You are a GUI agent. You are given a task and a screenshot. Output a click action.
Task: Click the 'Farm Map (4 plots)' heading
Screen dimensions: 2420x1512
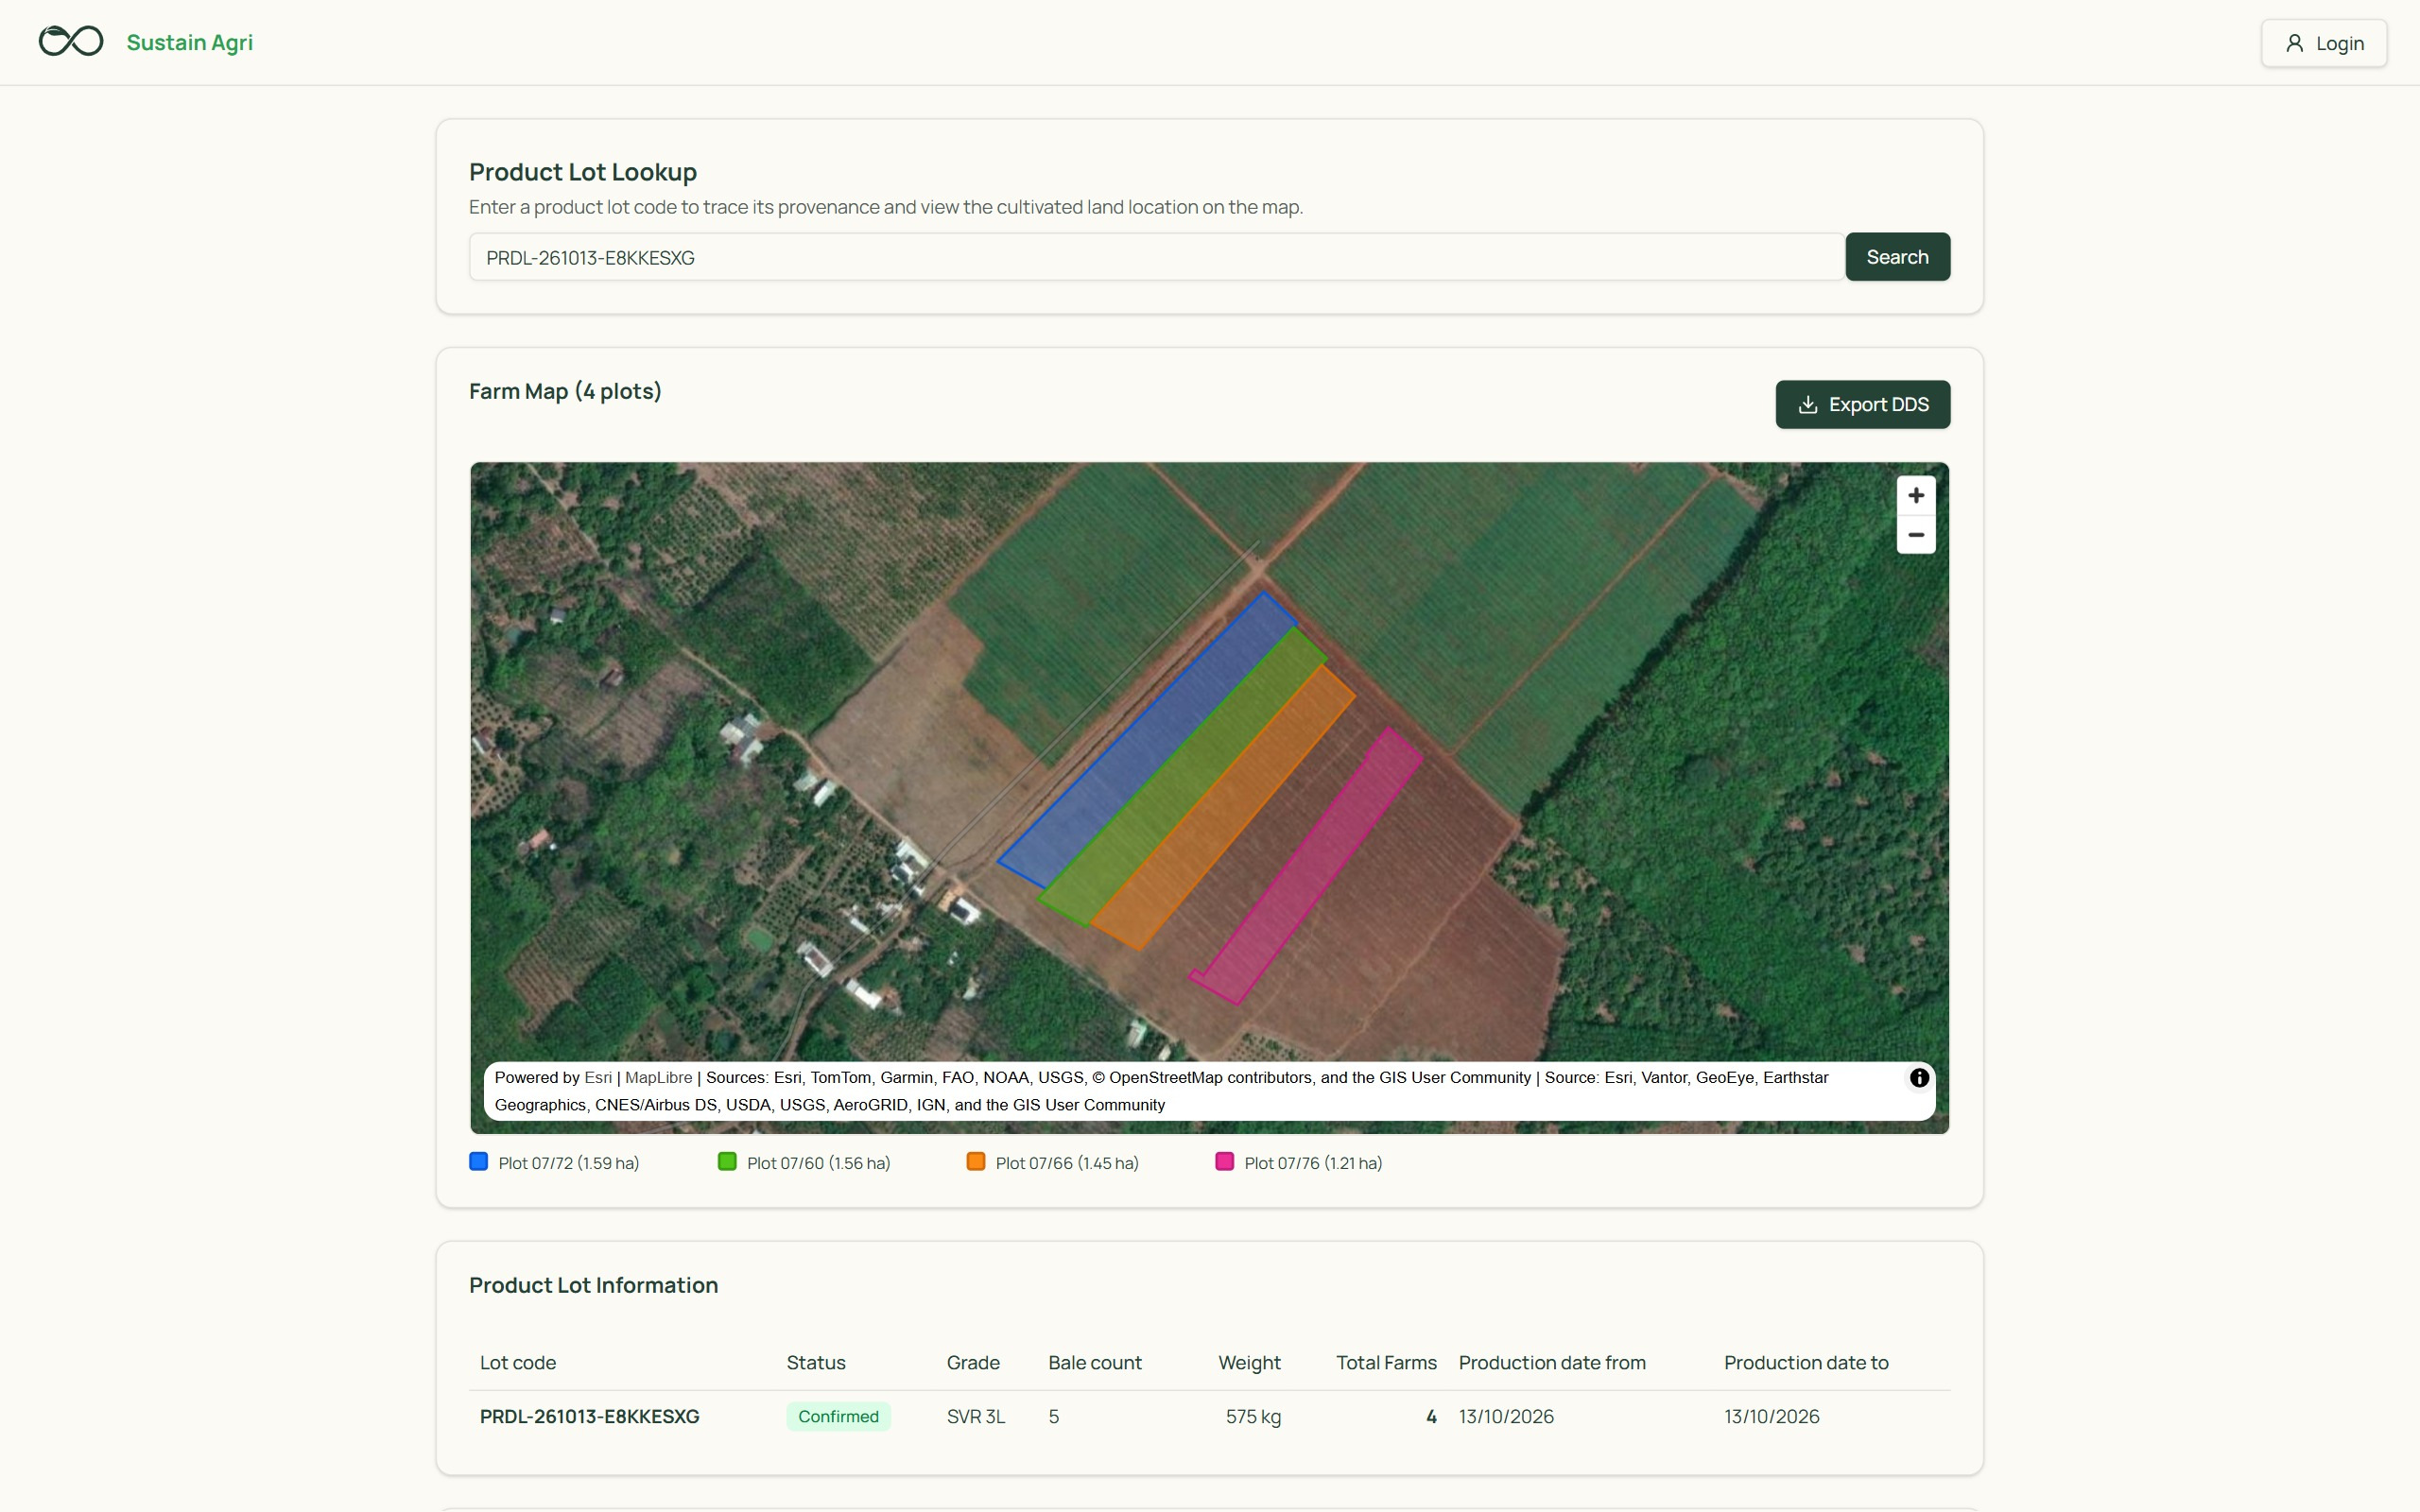pyautogui.click(x=565, y=391)
